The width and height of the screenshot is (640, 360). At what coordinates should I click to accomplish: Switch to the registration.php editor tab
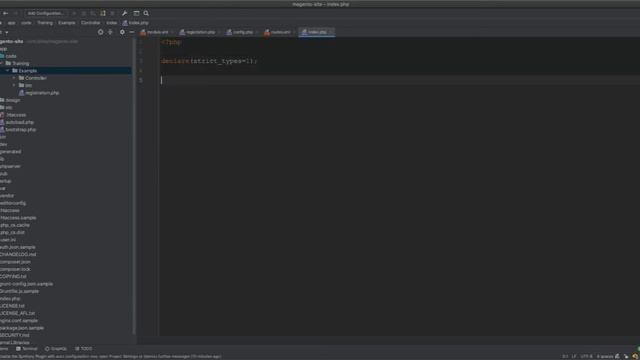[198, 32]
